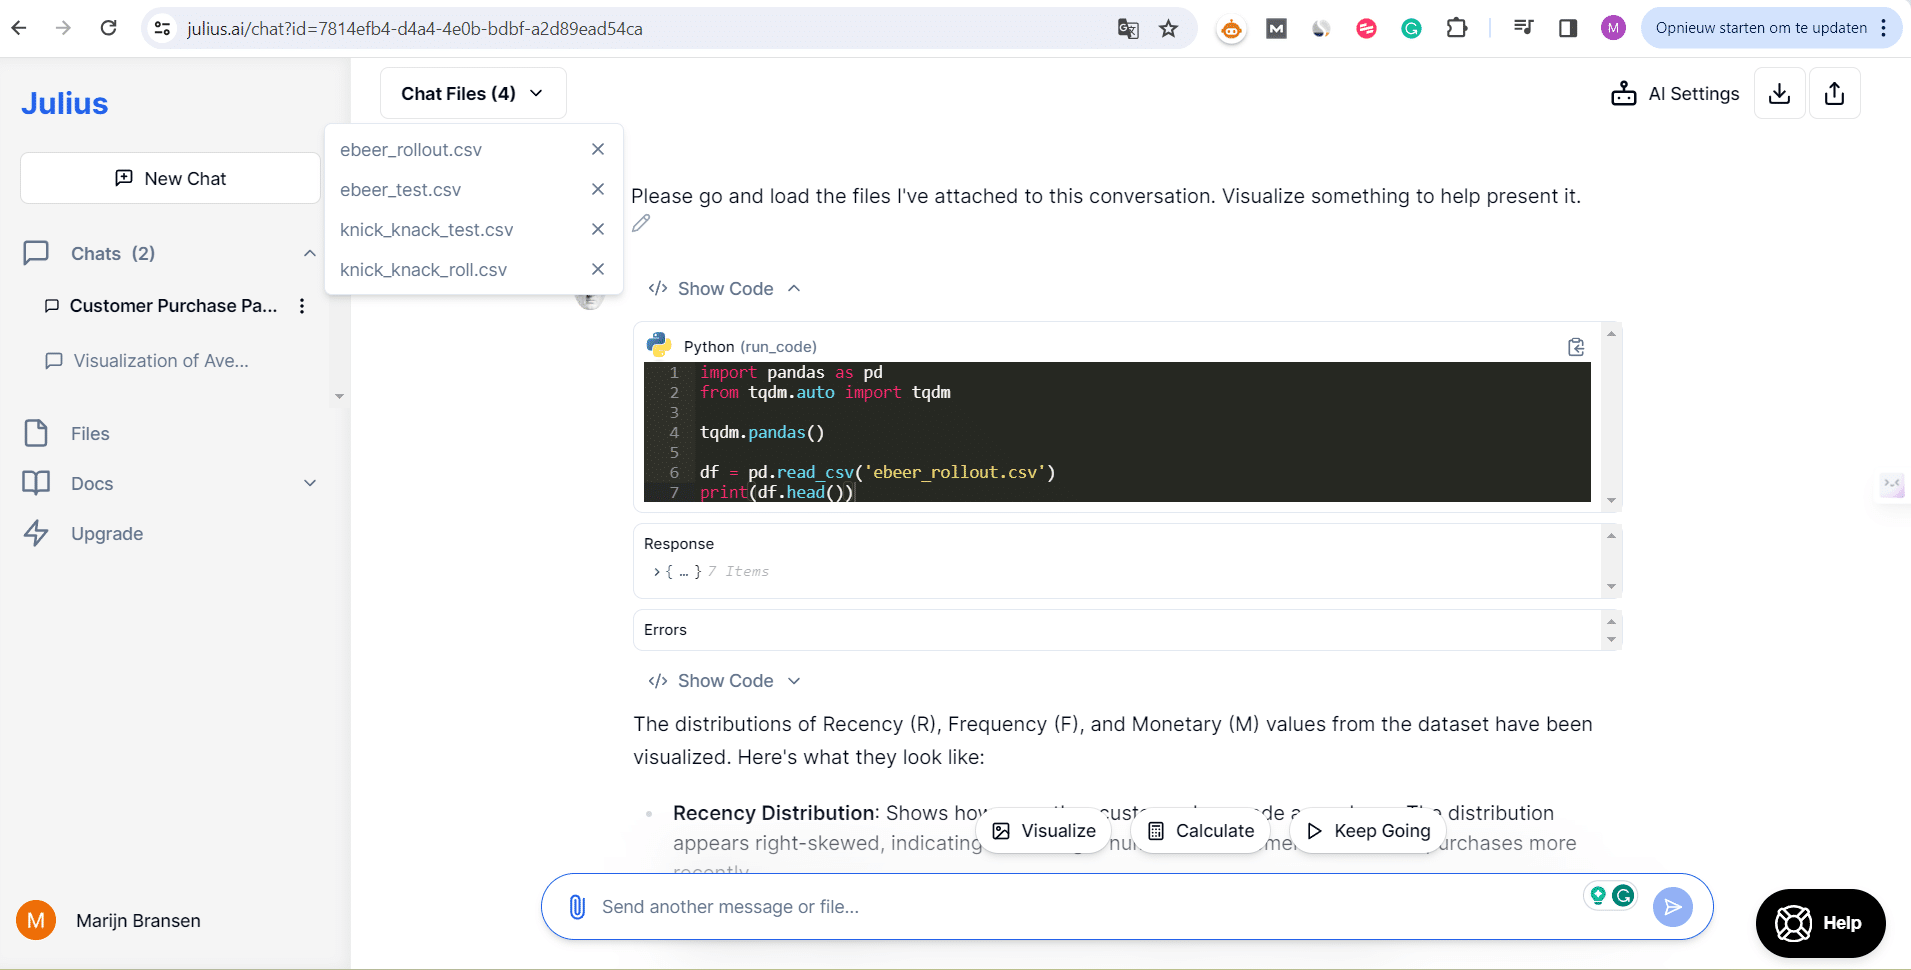This screenshot has width=1911, height=970.
Task: Bookmark this page with the star icon
Action: [1168, 29]
